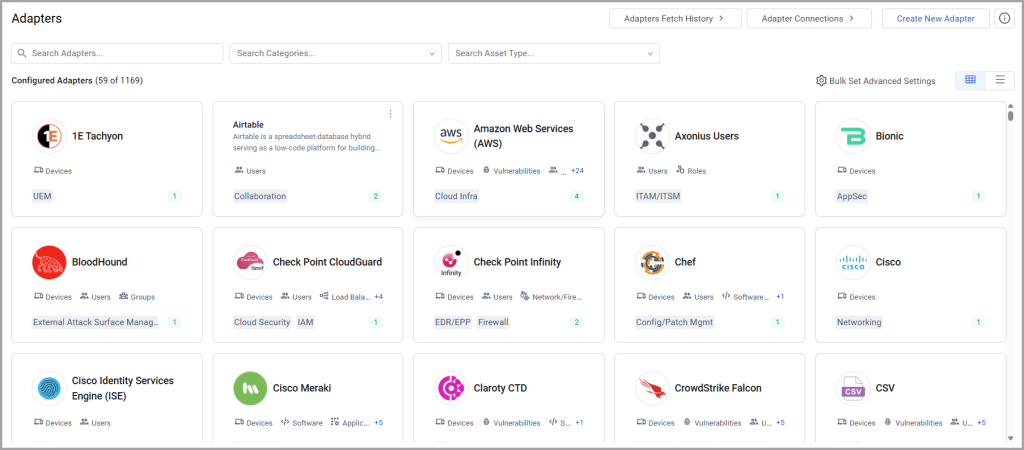Click the External Attack Surface category tag
The image size is (1024, 450).
coord(95,322)
